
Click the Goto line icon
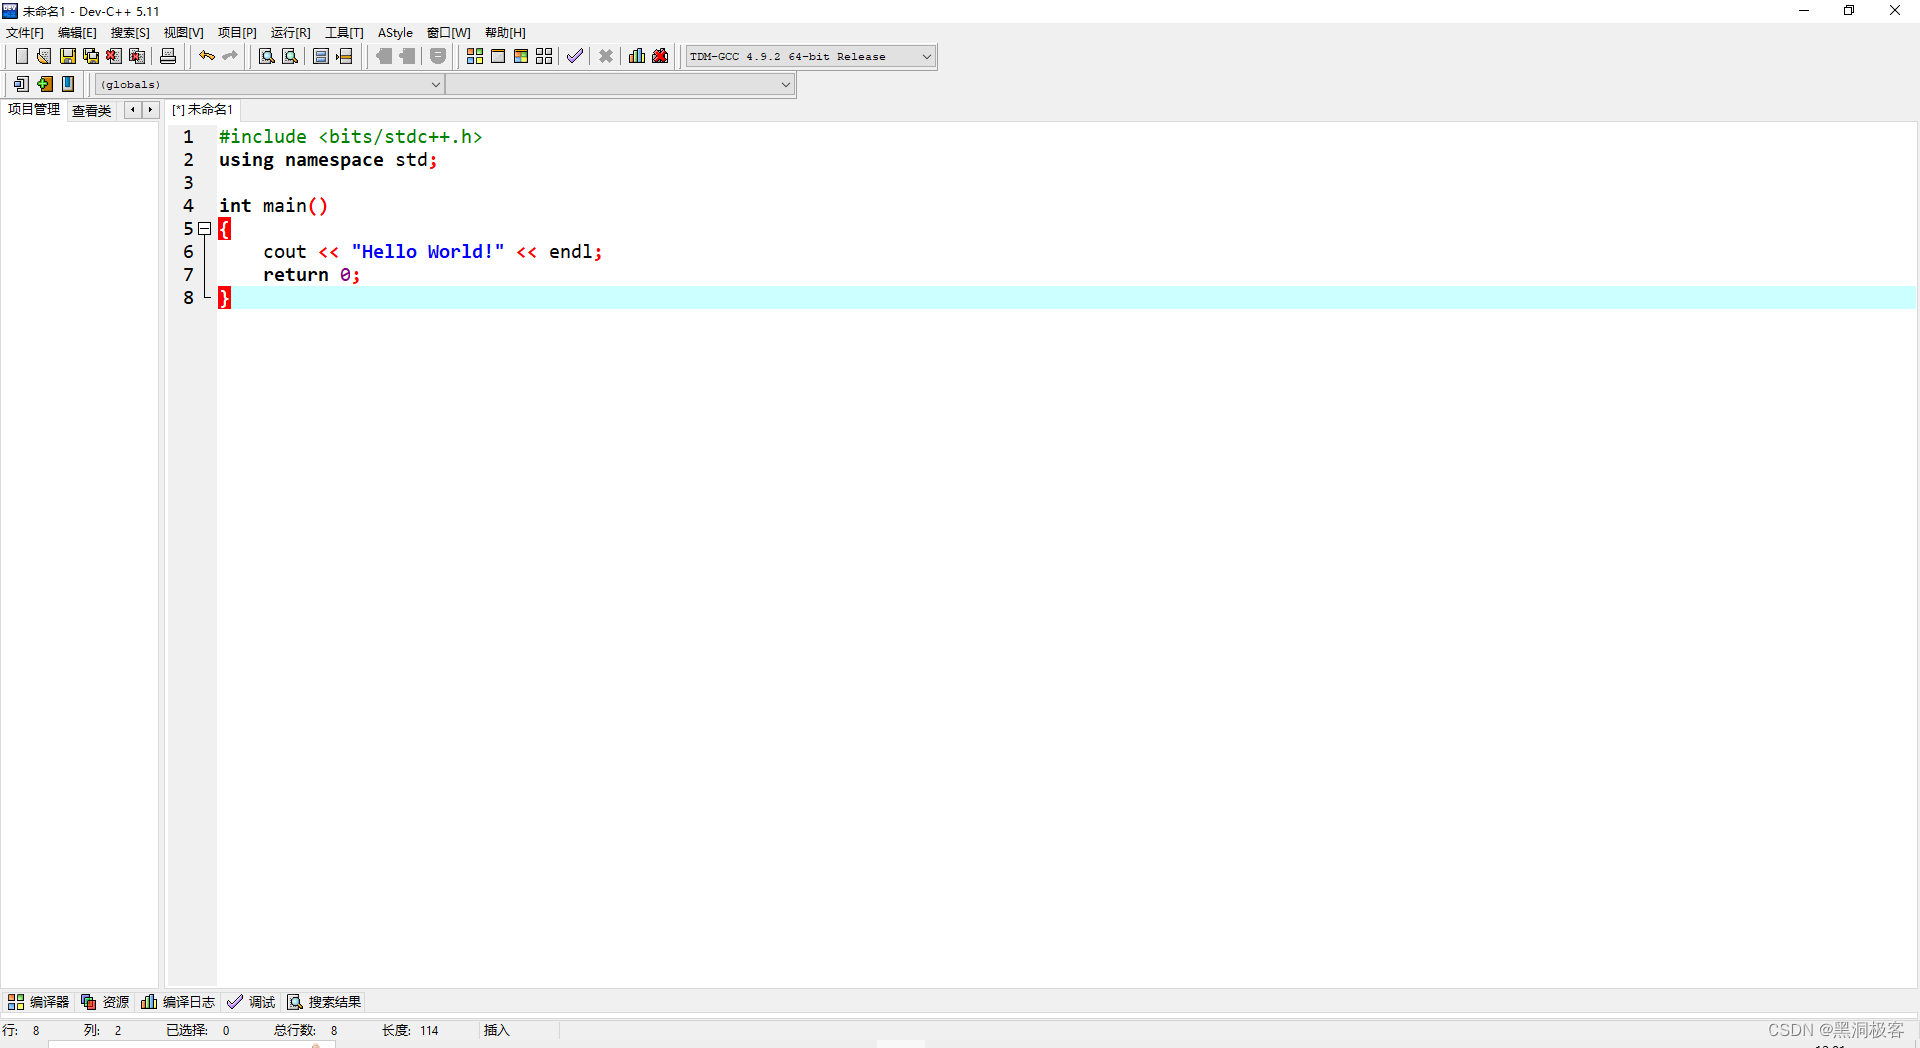[344, 56]
